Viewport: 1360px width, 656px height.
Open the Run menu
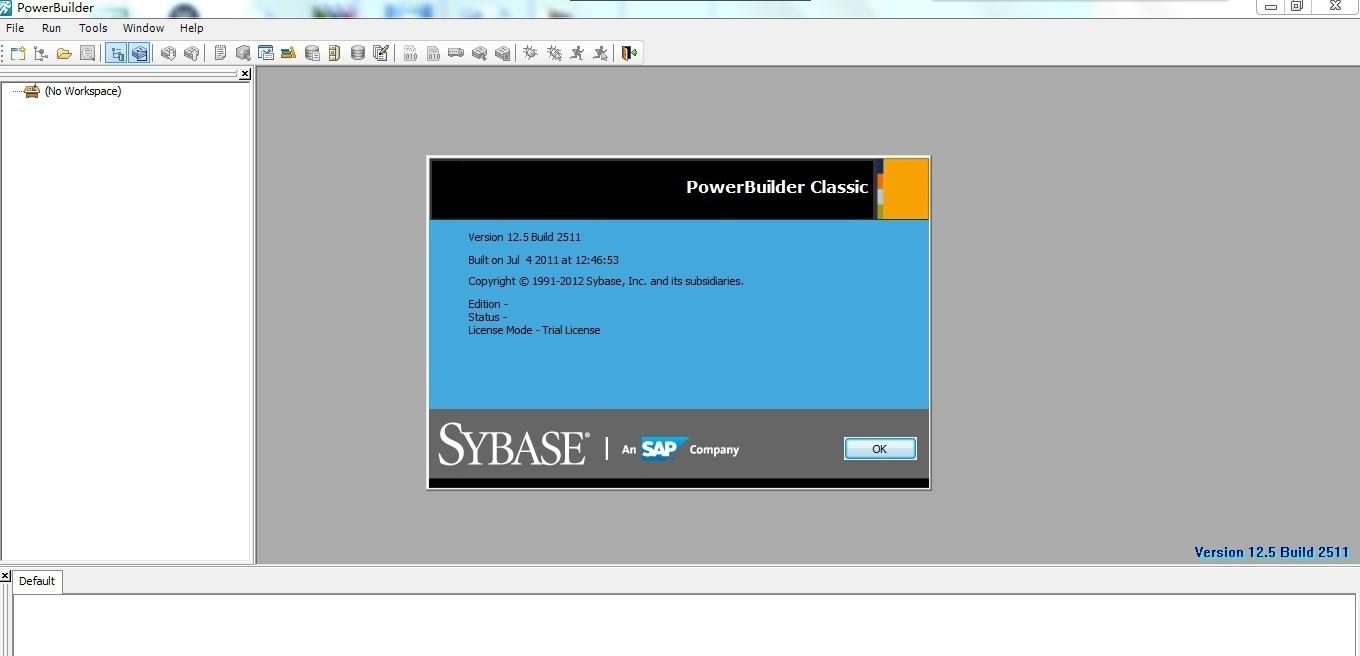pos(51,28)
